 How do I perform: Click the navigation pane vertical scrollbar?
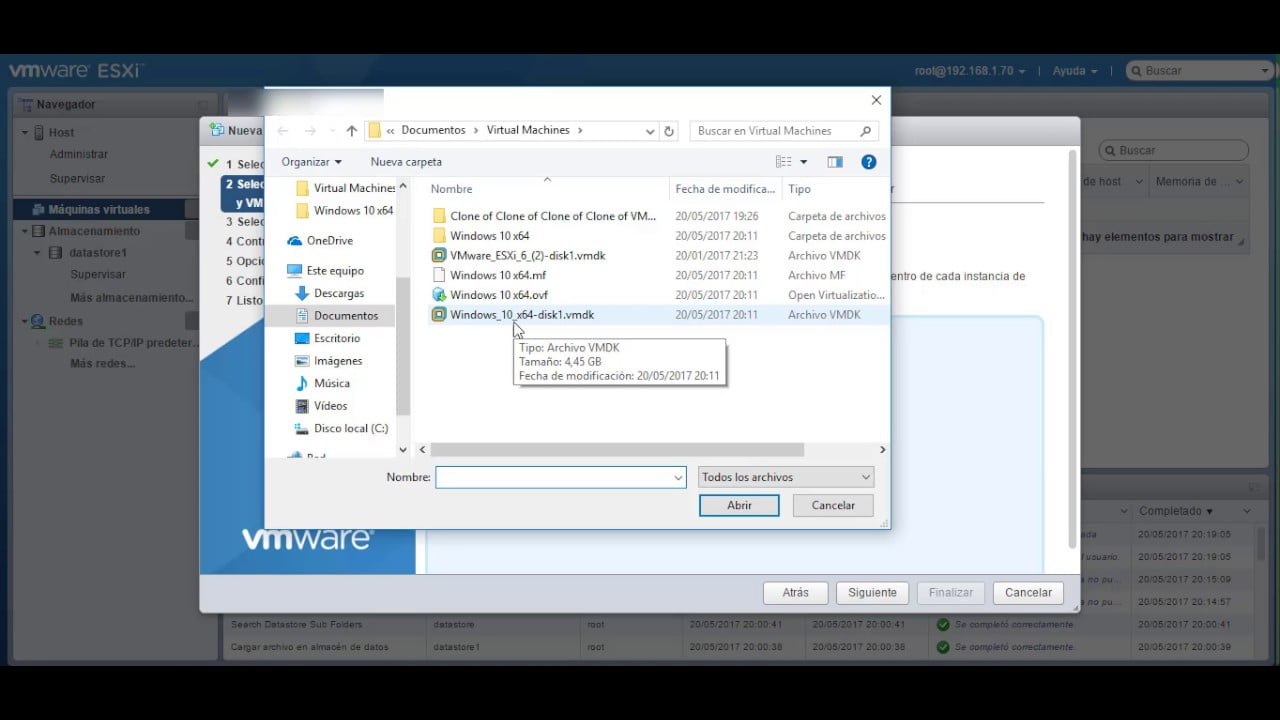click(x=403, y=346)
